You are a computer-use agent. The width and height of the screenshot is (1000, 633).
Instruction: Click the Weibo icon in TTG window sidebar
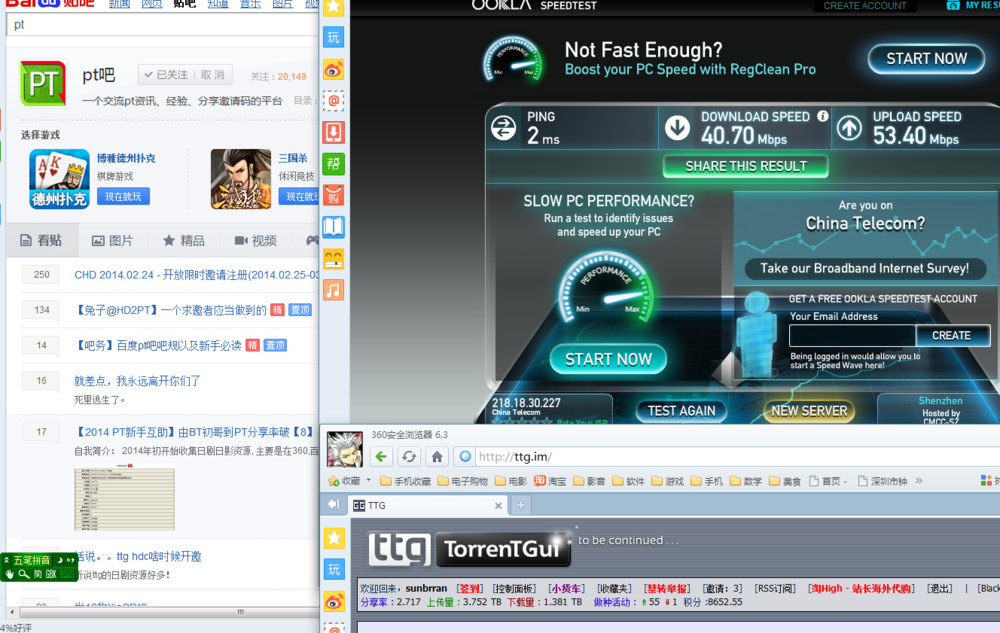pyautogui.click(x=334, y=601)
